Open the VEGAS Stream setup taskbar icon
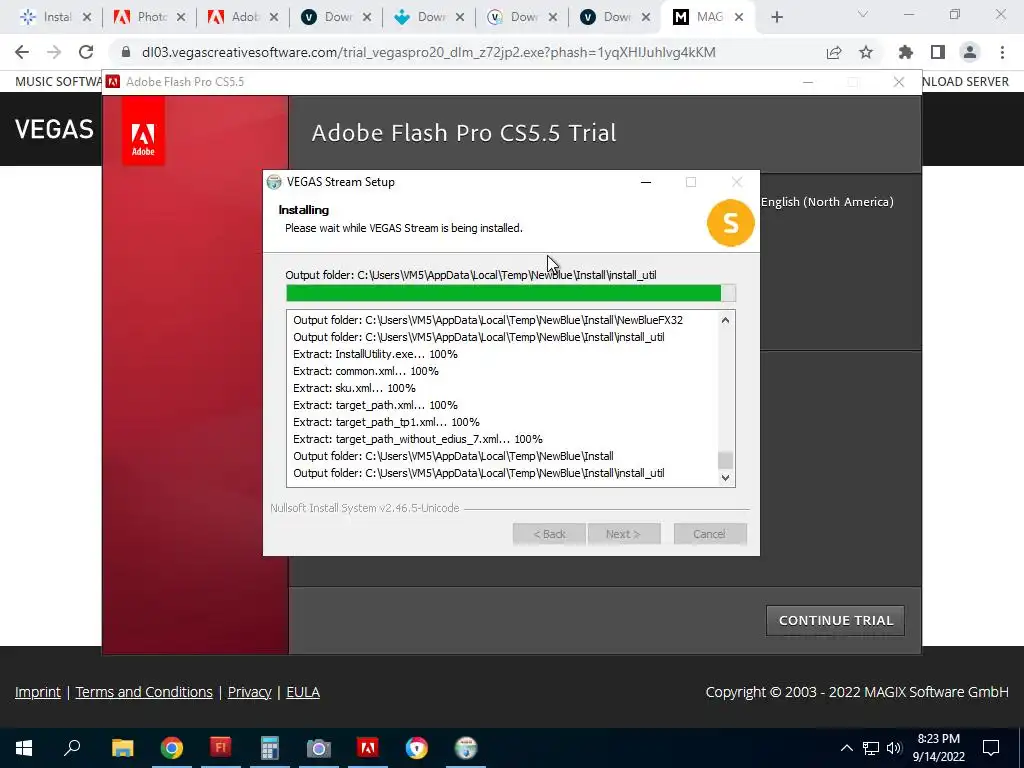The width and height of the screenshot is (1024, 768). click(x=466, y=748)
